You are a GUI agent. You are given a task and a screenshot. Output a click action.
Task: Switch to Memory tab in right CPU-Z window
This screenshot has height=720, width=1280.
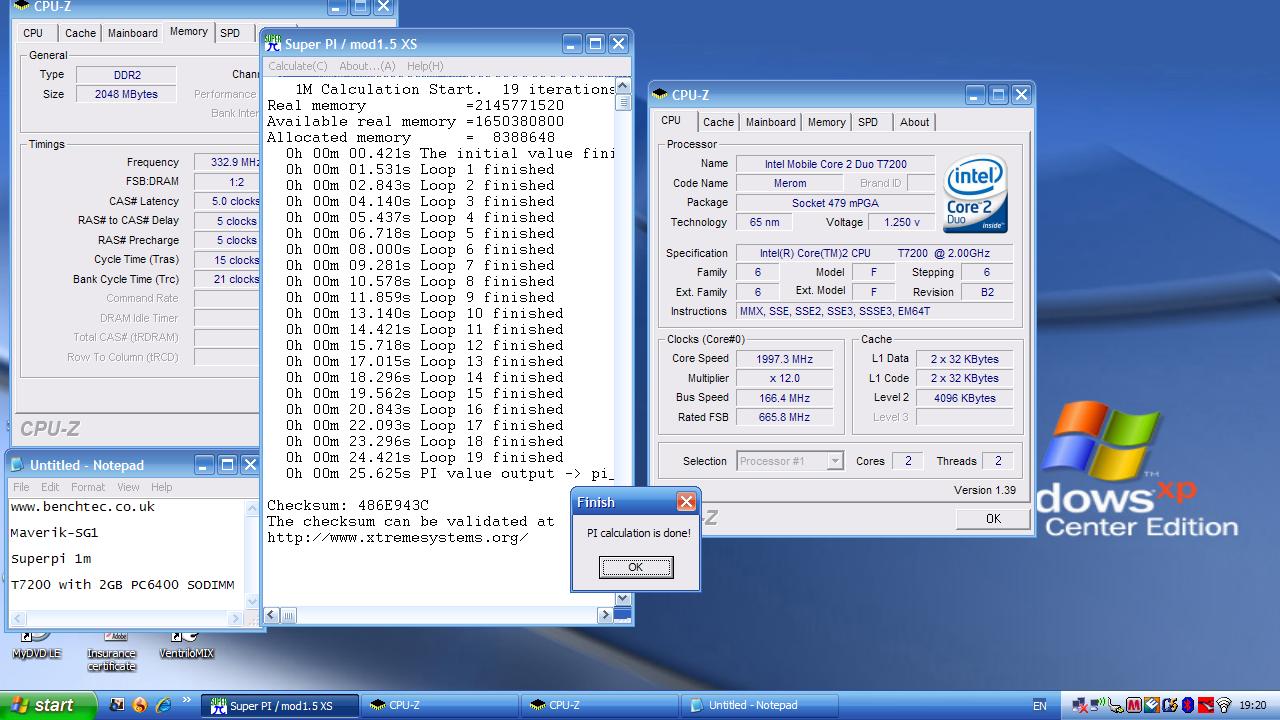click(826, 122)
